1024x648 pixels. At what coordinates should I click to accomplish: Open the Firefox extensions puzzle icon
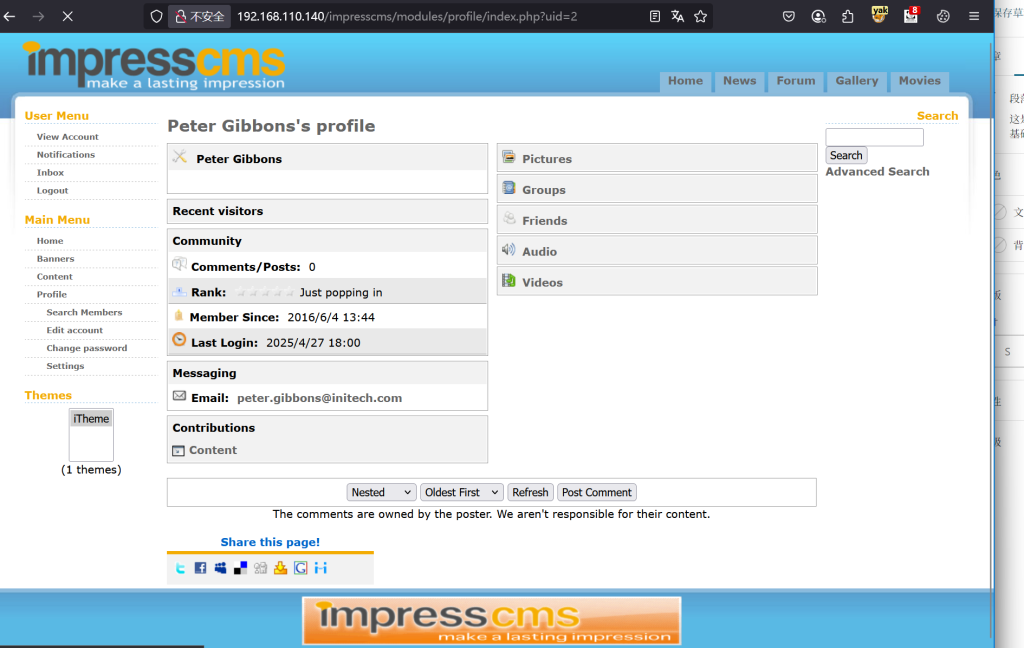pyautogui.click(x=848, y=17)
